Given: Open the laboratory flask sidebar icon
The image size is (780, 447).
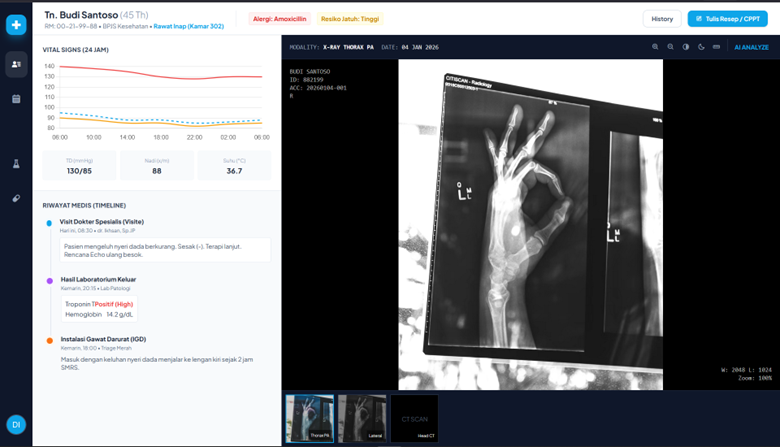Looking at the screenshot, I should pos(16,164).
